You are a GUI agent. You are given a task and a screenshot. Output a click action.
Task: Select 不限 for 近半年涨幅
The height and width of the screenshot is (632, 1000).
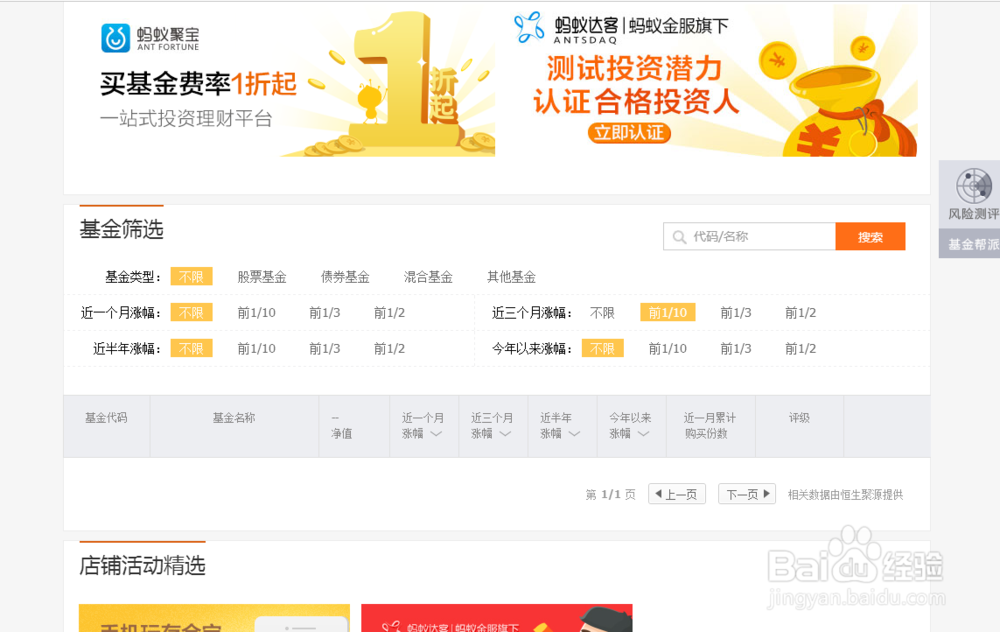(191, 349)
